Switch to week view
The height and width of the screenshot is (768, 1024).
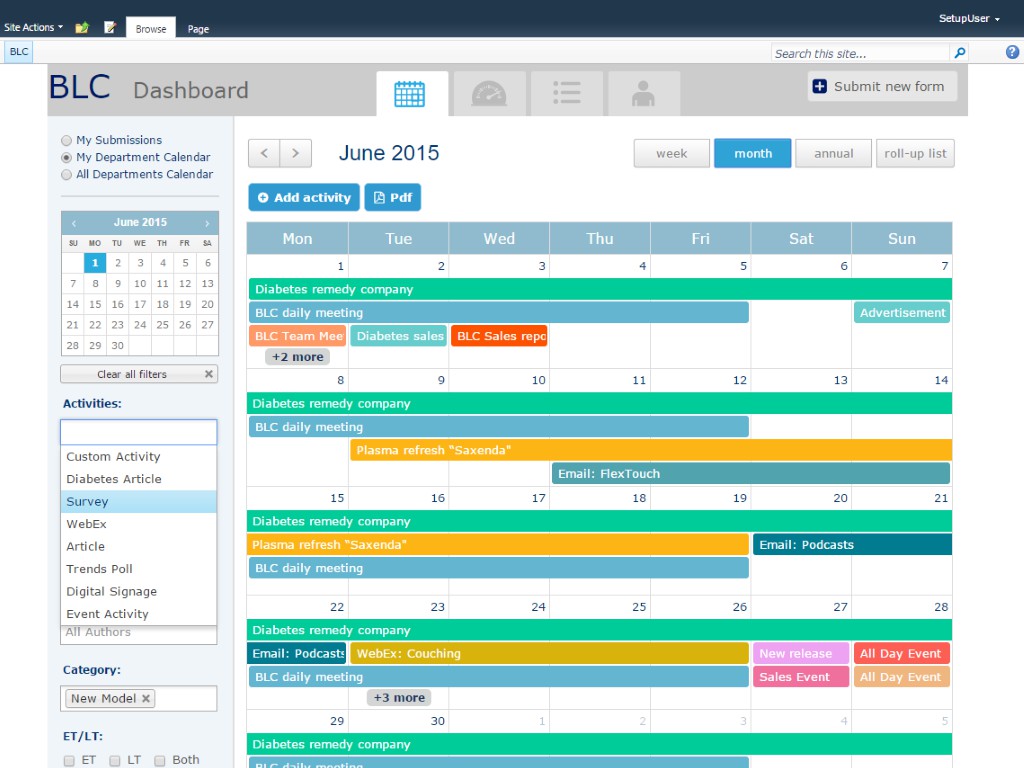click(x=671, y=153)
